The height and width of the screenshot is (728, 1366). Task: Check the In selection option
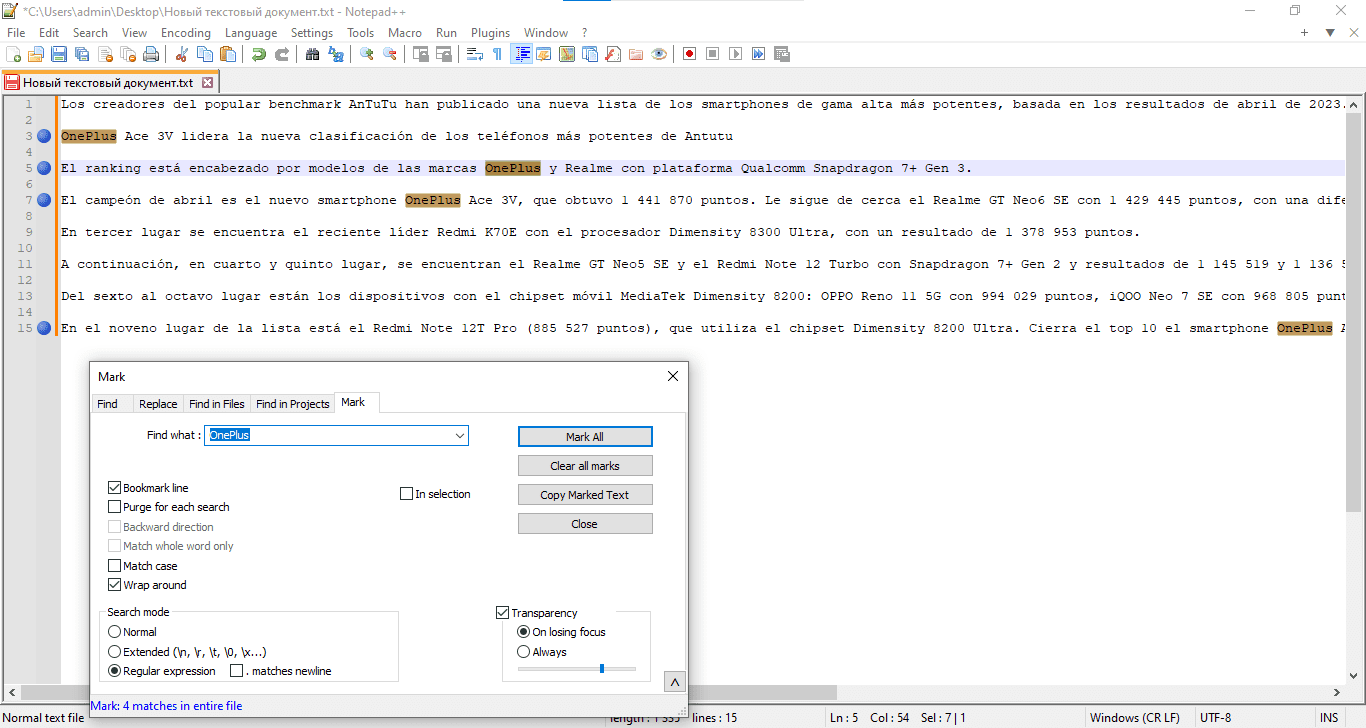click(406, 494)
